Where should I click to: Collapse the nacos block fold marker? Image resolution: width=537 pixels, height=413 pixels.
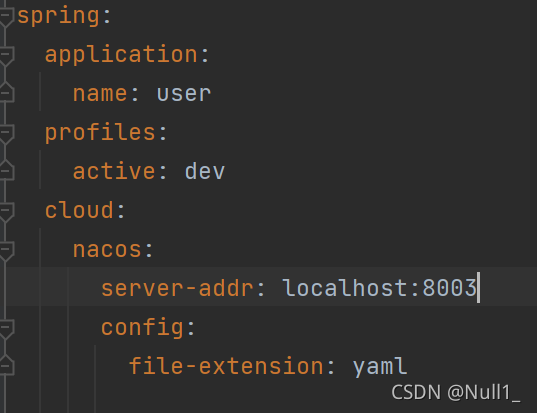click(5, 250)
